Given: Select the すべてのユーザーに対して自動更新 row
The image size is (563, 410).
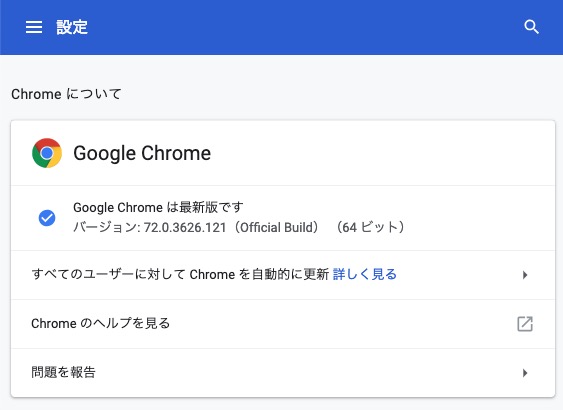Looking at the screenshot, I should pyautogui.click(x=283, y=275).
